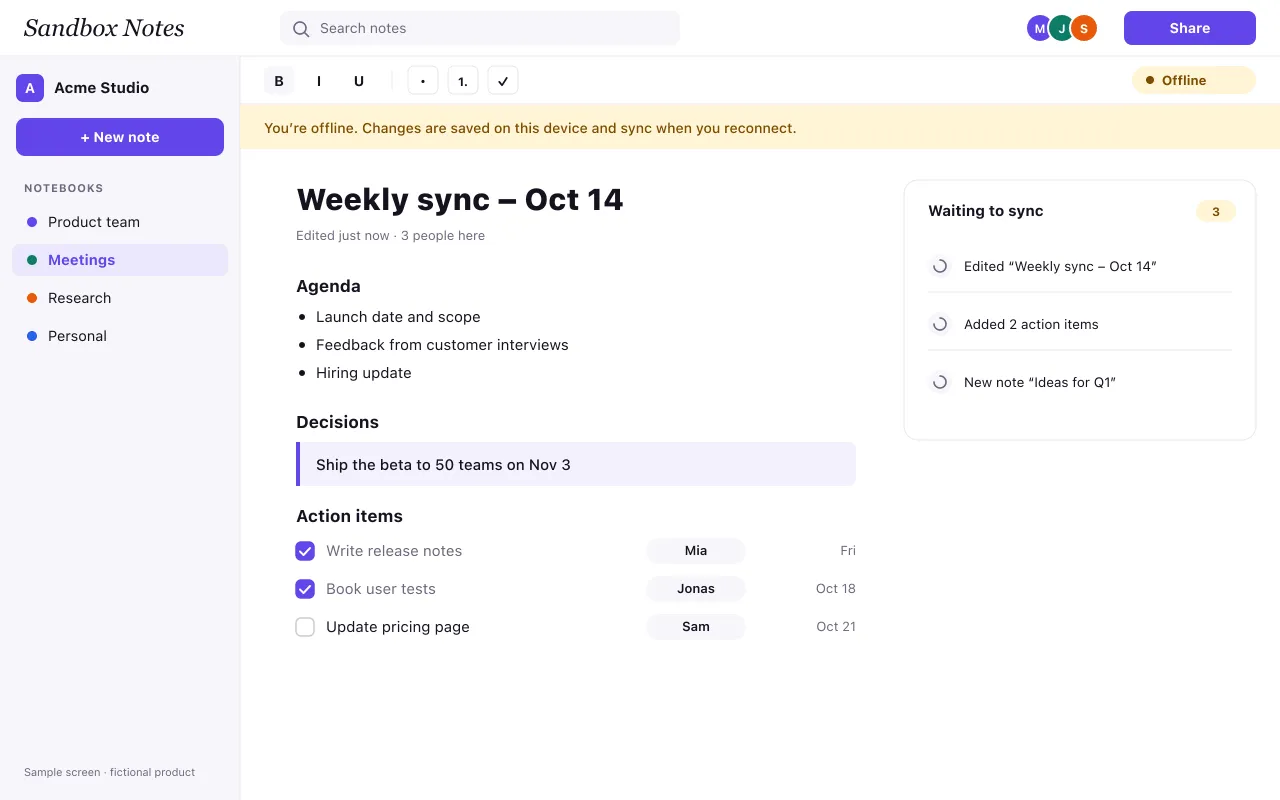Image resolution: width=1280 pixels, height=800 pixels.
Task: Open collaborator S avatar
Action: (1084, 28)
